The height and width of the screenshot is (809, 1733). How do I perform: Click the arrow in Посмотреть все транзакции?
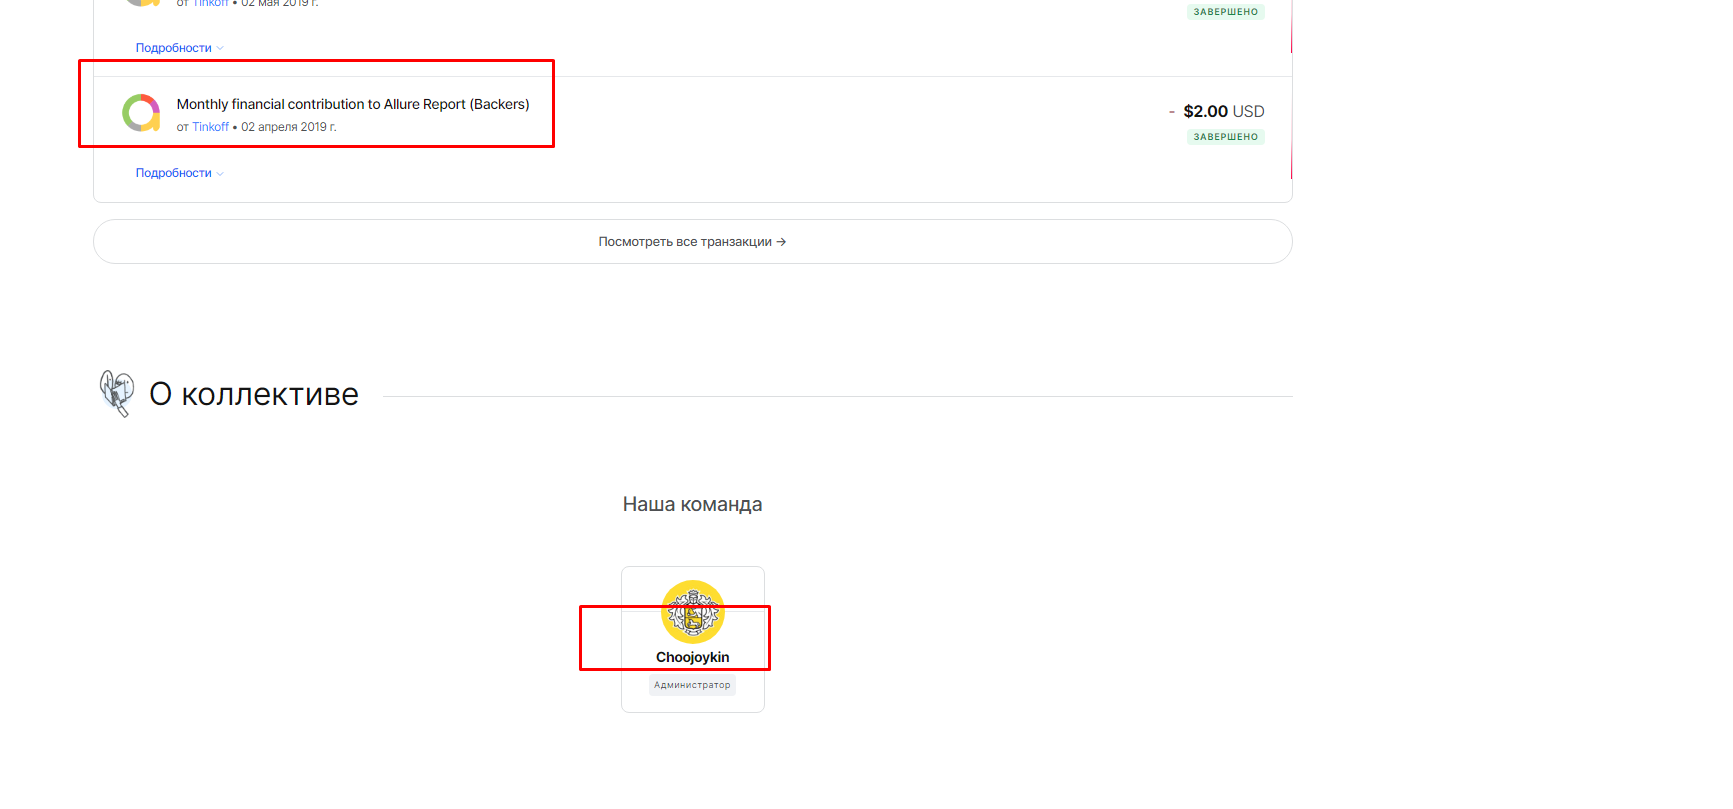tap(781, 242)
